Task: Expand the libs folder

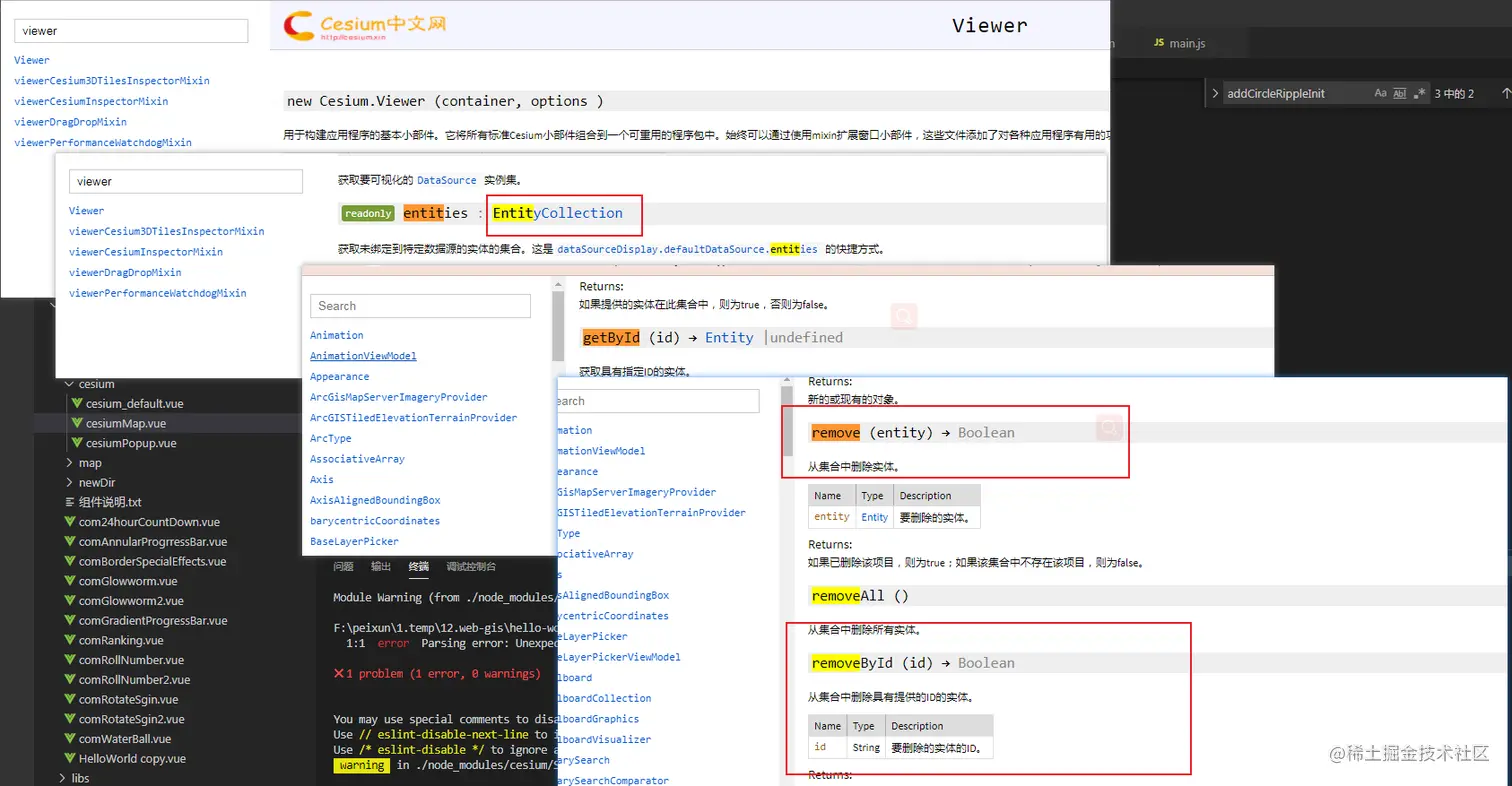Action: point(62,778)
